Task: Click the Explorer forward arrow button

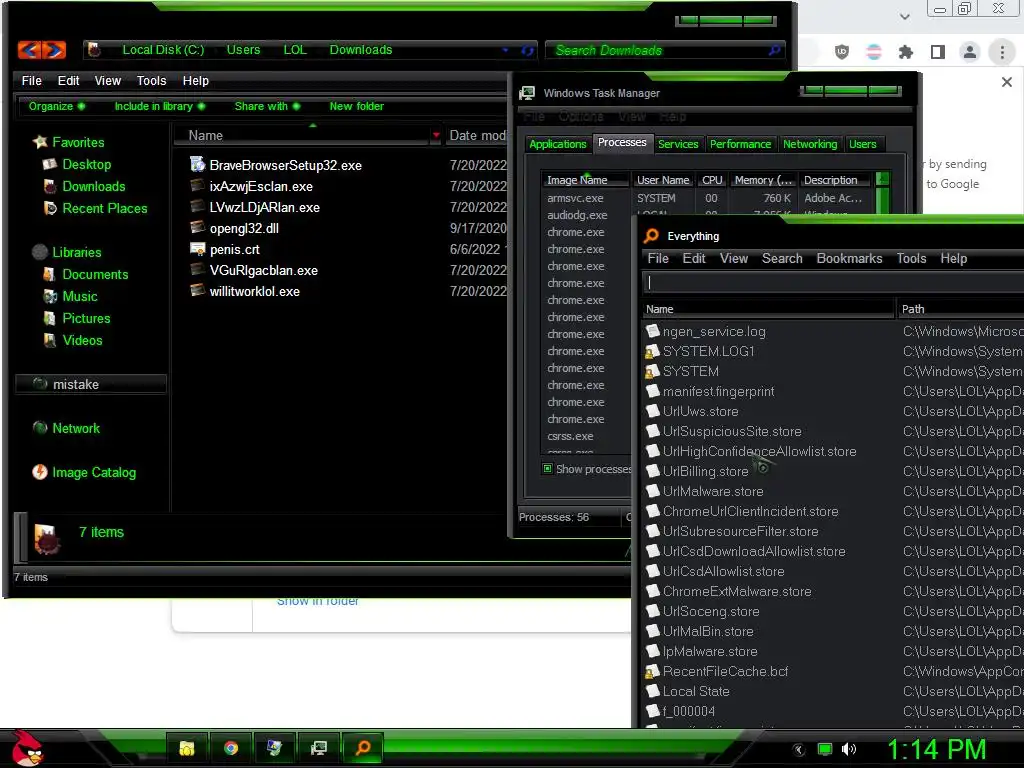Action: pyautogui.click(x=54, y=50)
